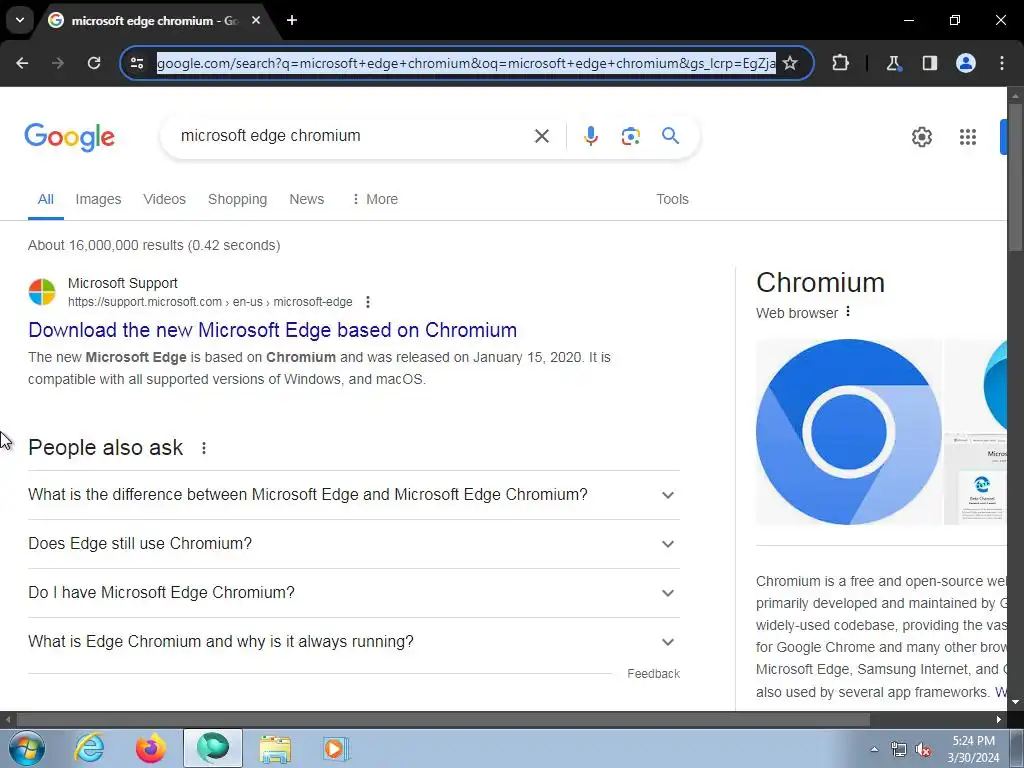
Task: Open Windows Media Player on taskbar
Action: [337, 748]
